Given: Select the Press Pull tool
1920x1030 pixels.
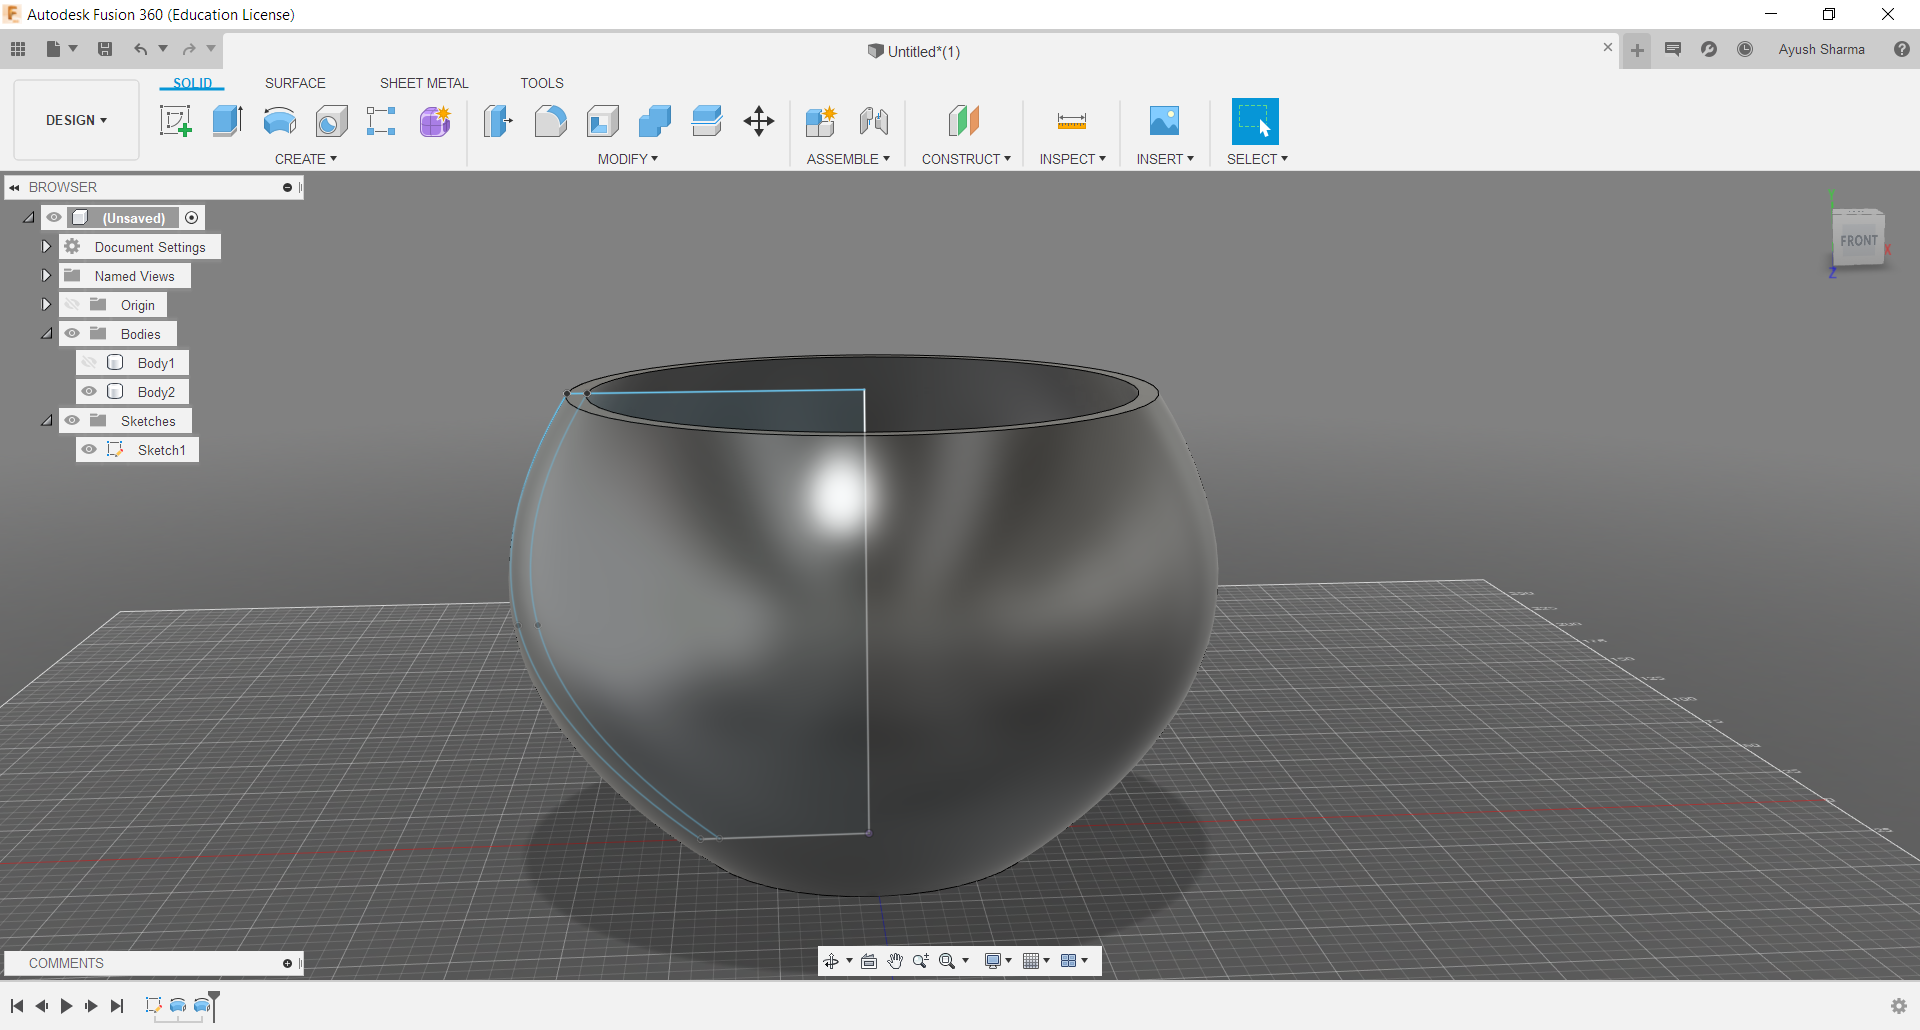Looking at the screenshot, I should click(x=498, y=121).
